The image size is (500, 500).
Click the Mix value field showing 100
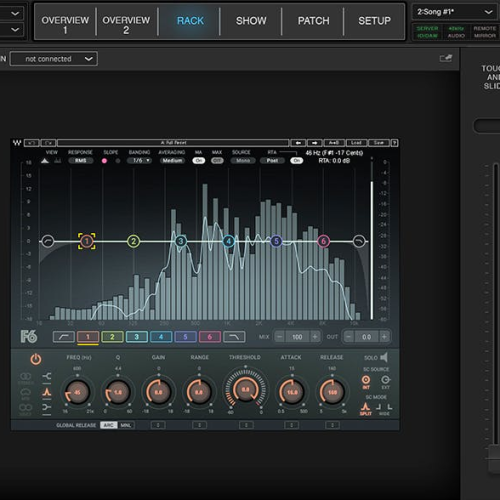coord(297,337)
